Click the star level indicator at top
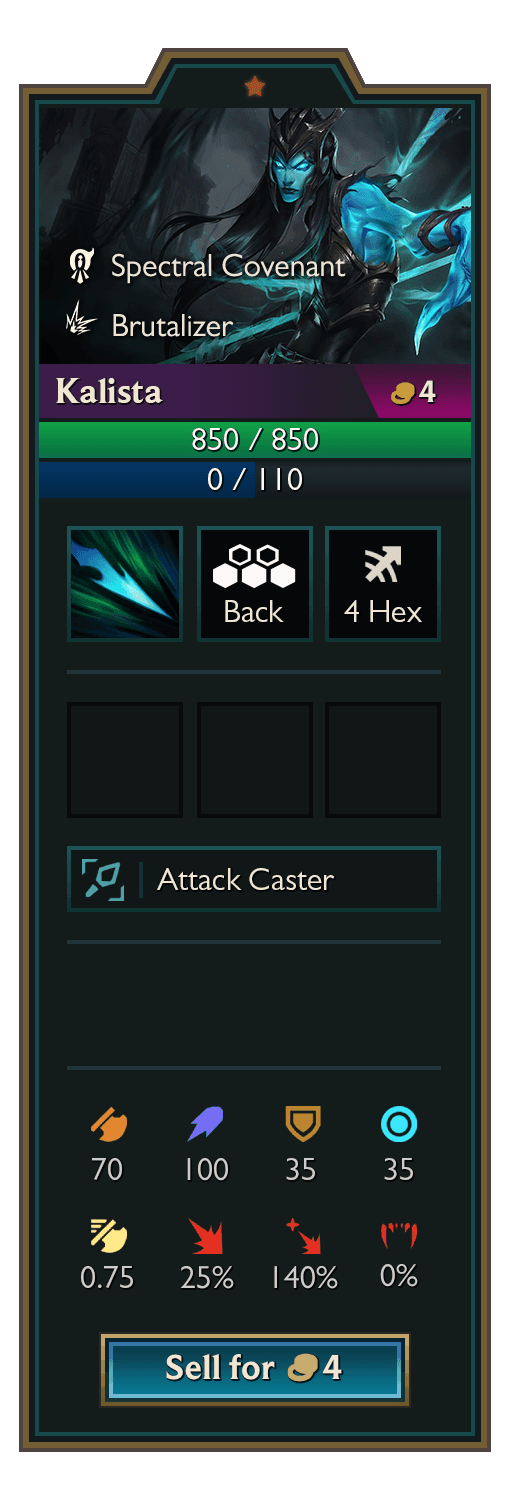The image size is (510, 1500). coord(255,87)
